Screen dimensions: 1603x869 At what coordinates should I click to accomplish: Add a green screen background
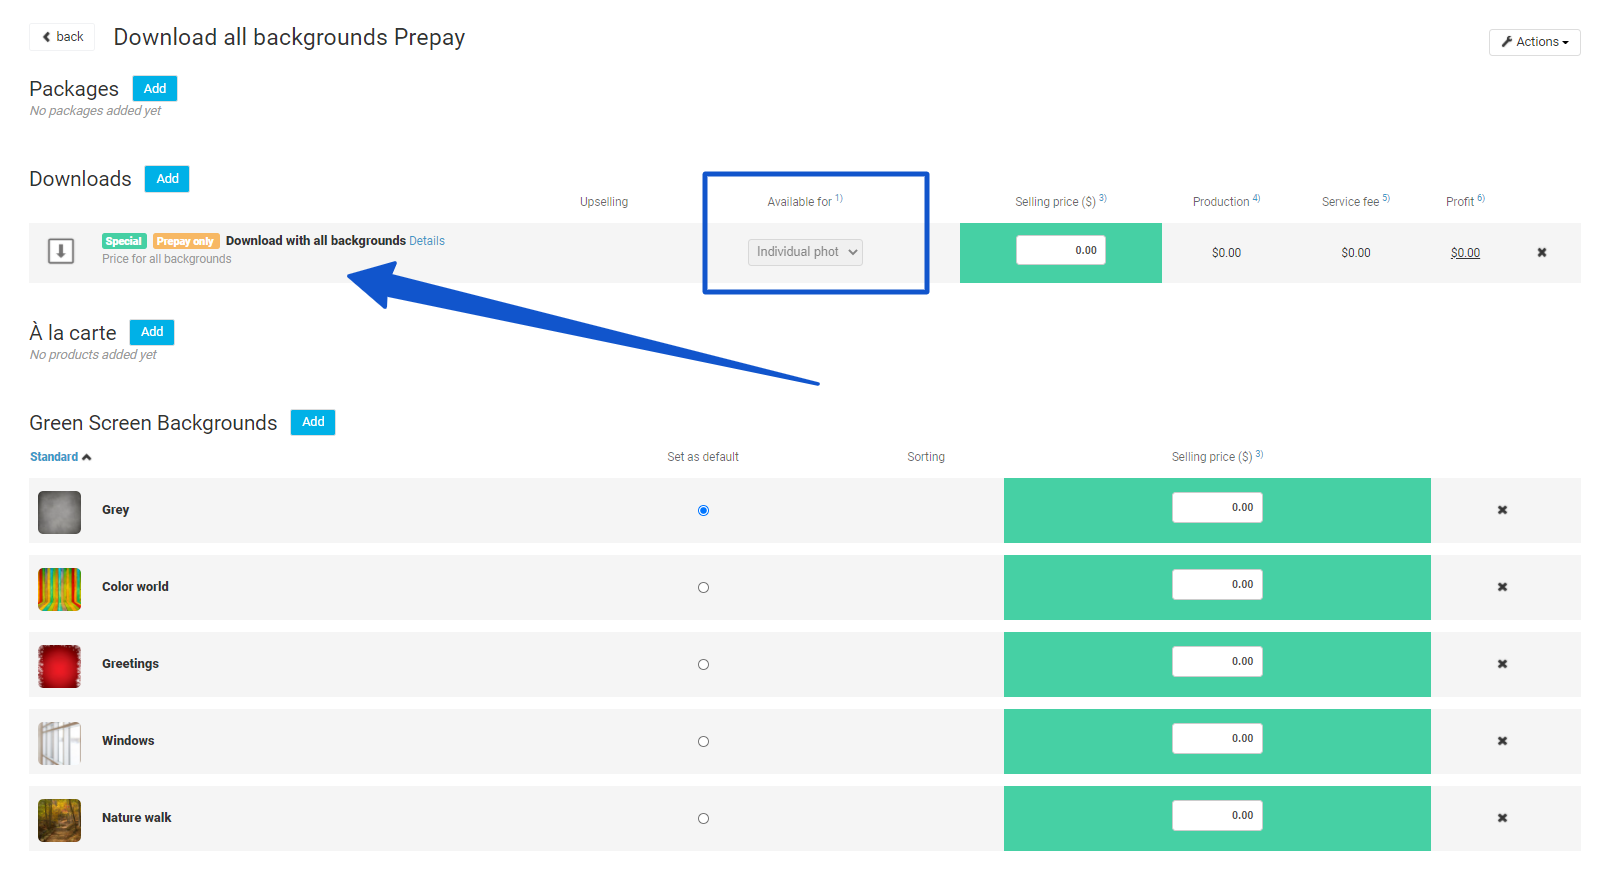[313, 422]
